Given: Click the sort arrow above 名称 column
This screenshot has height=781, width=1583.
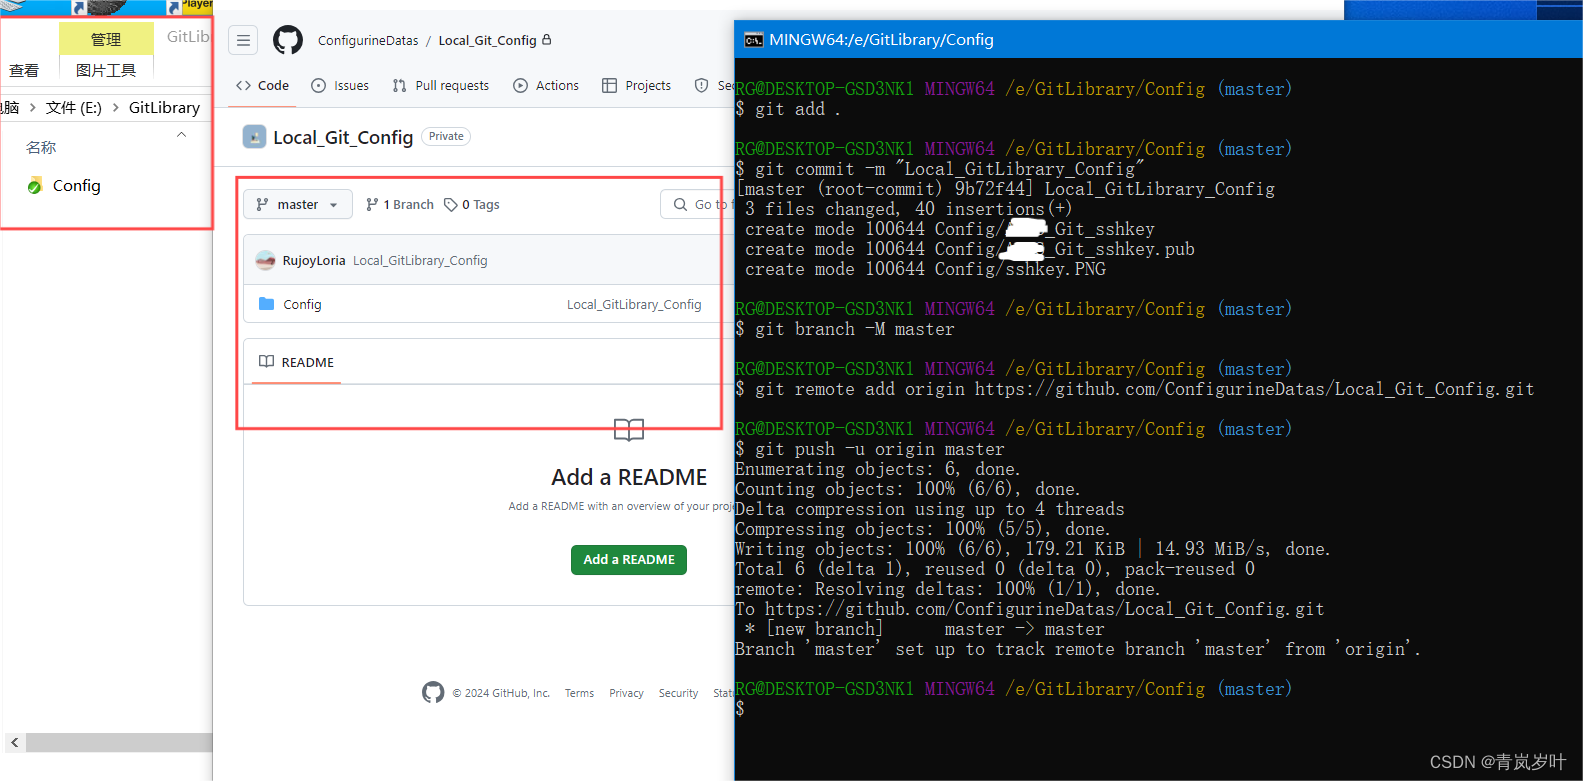Looking at the screenshot, I should tap(181, 134).
